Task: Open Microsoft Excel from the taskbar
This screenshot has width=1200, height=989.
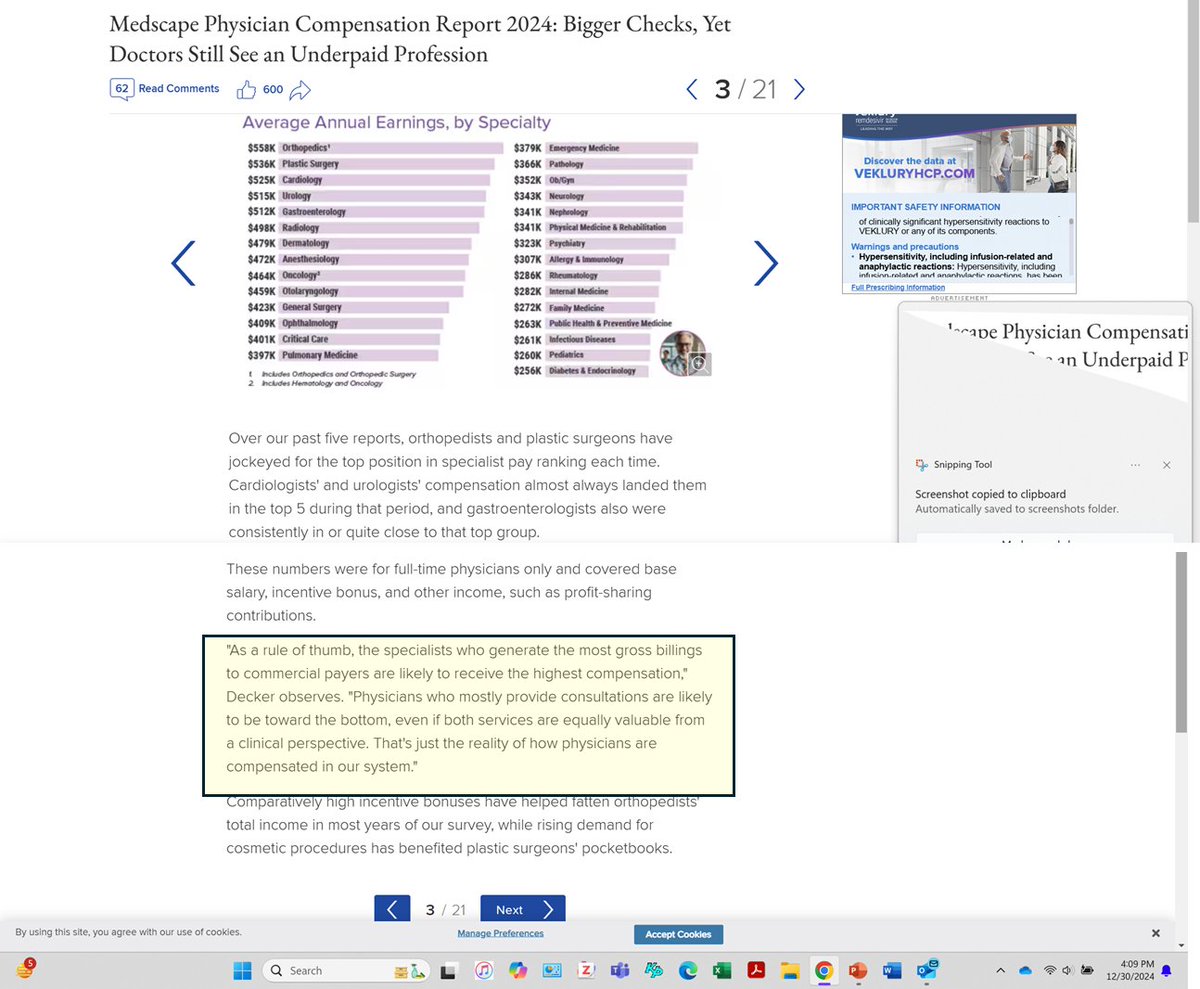Action: coord(721,970)
